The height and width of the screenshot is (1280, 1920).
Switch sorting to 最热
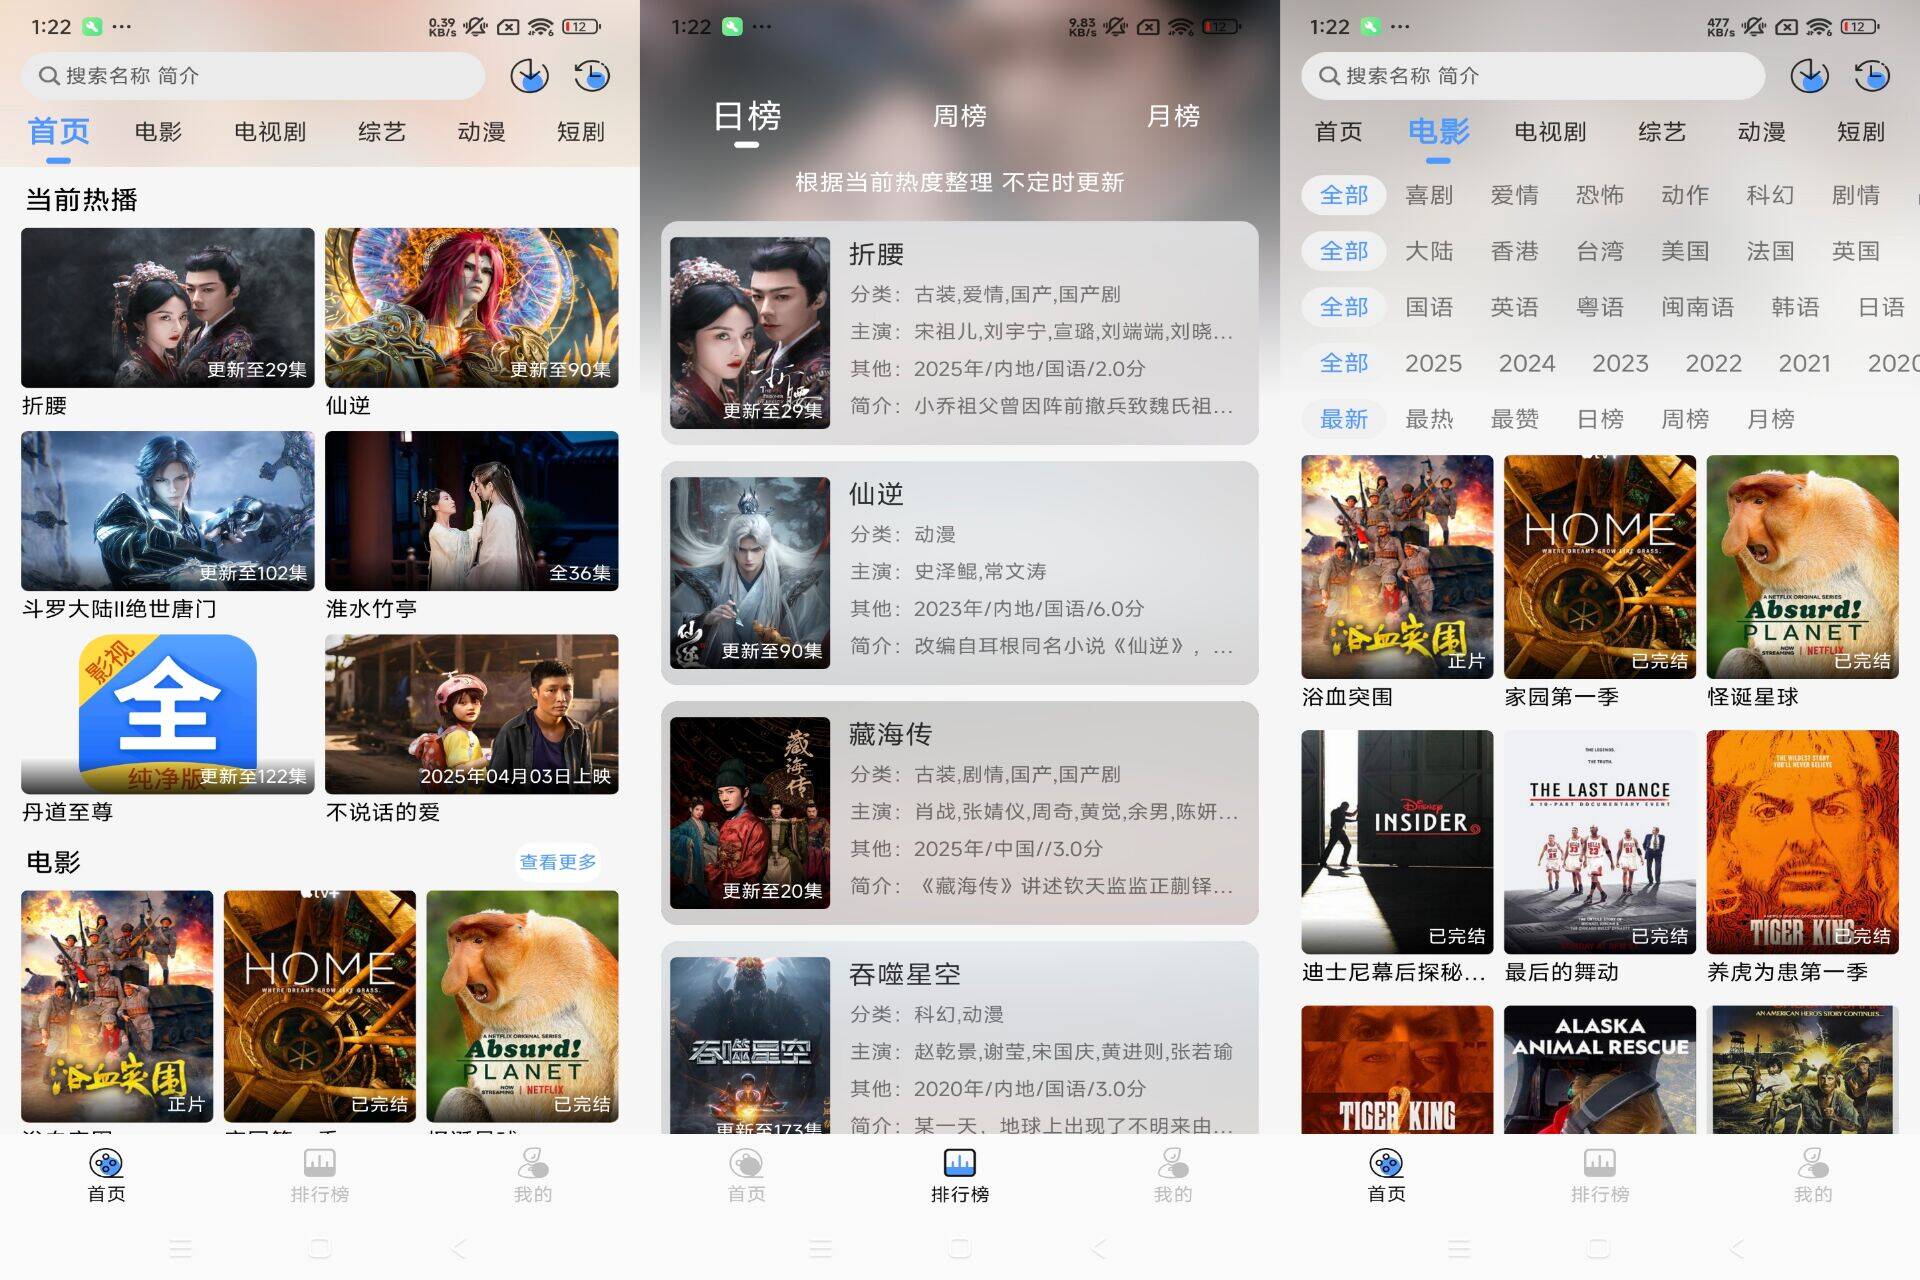coord(1430,419)
